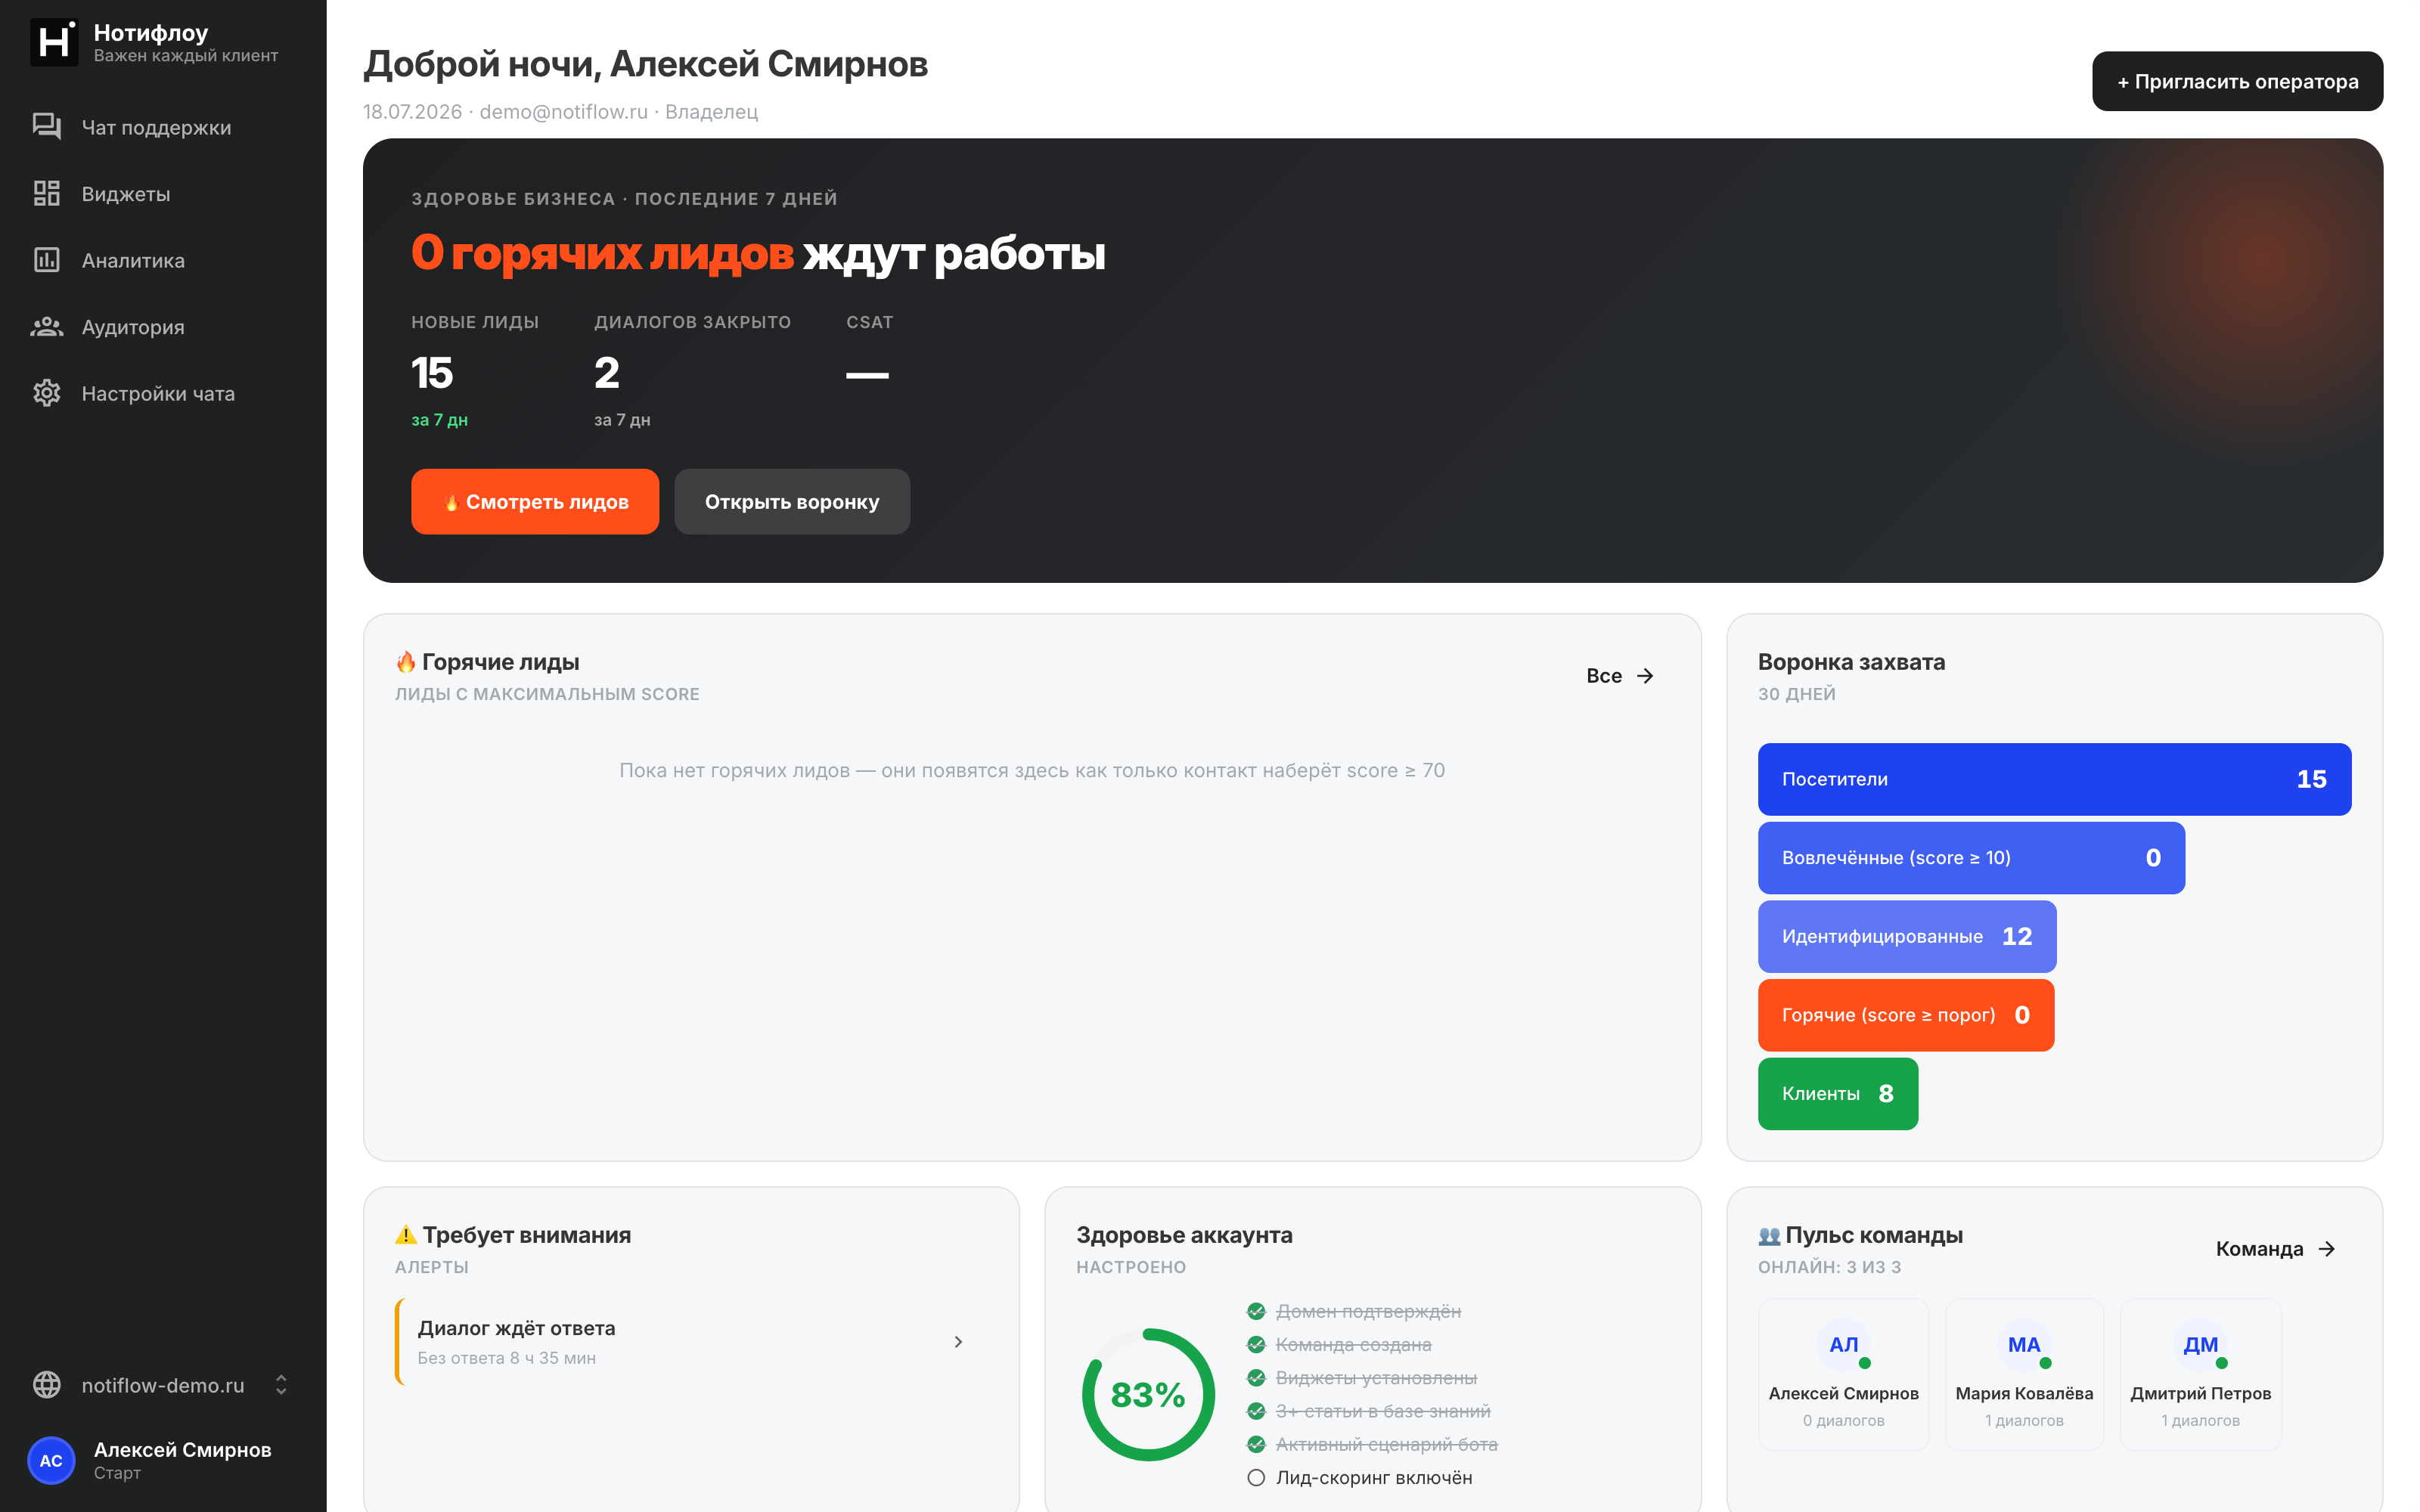The height and width of the screenshot is (1512, 2420).
Task: Expand the notiflow-demo.ru site switcher arrows
Action: click(x=281, y=1385)
